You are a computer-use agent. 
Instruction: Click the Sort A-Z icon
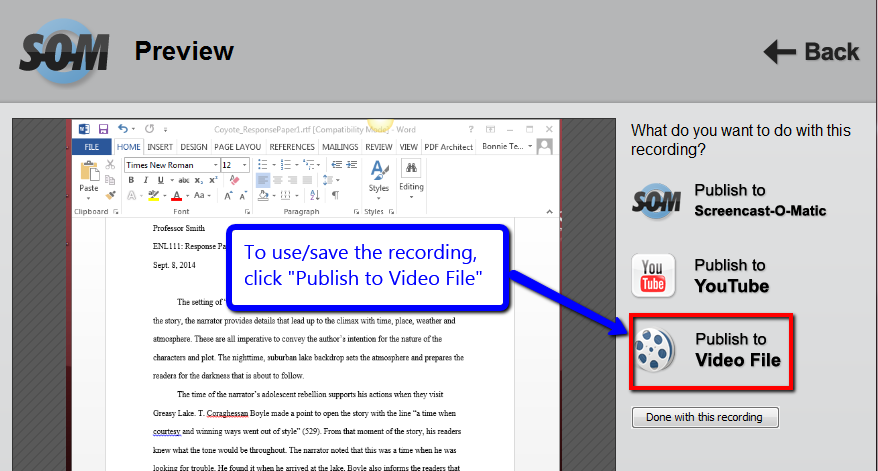pyautogui.click(x=314, y=195)
